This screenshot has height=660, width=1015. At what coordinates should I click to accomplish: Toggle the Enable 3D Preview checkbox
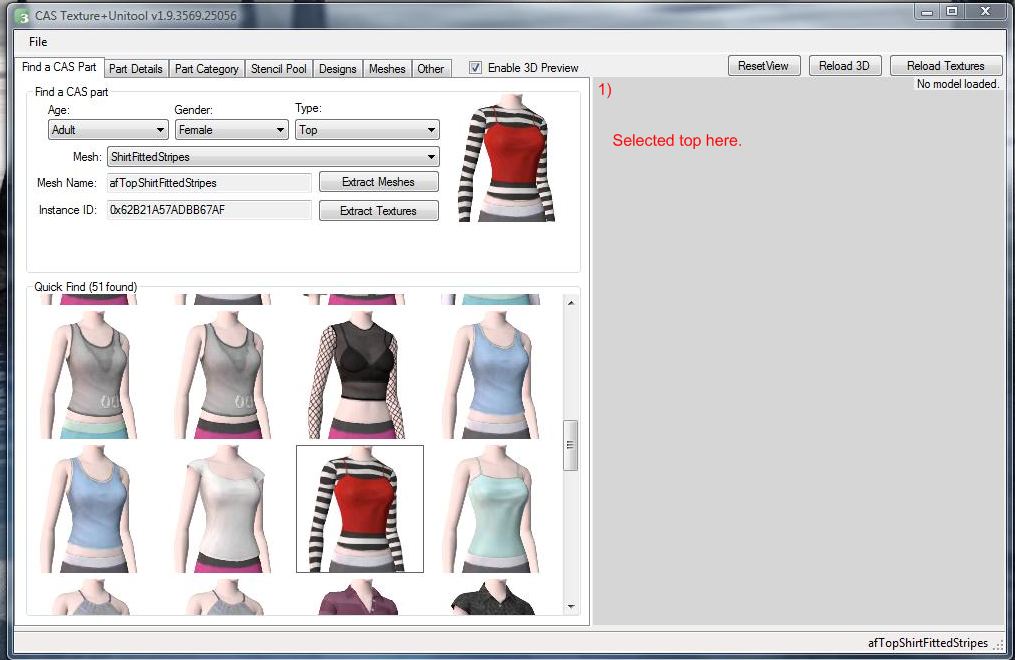tap(475, 67)
